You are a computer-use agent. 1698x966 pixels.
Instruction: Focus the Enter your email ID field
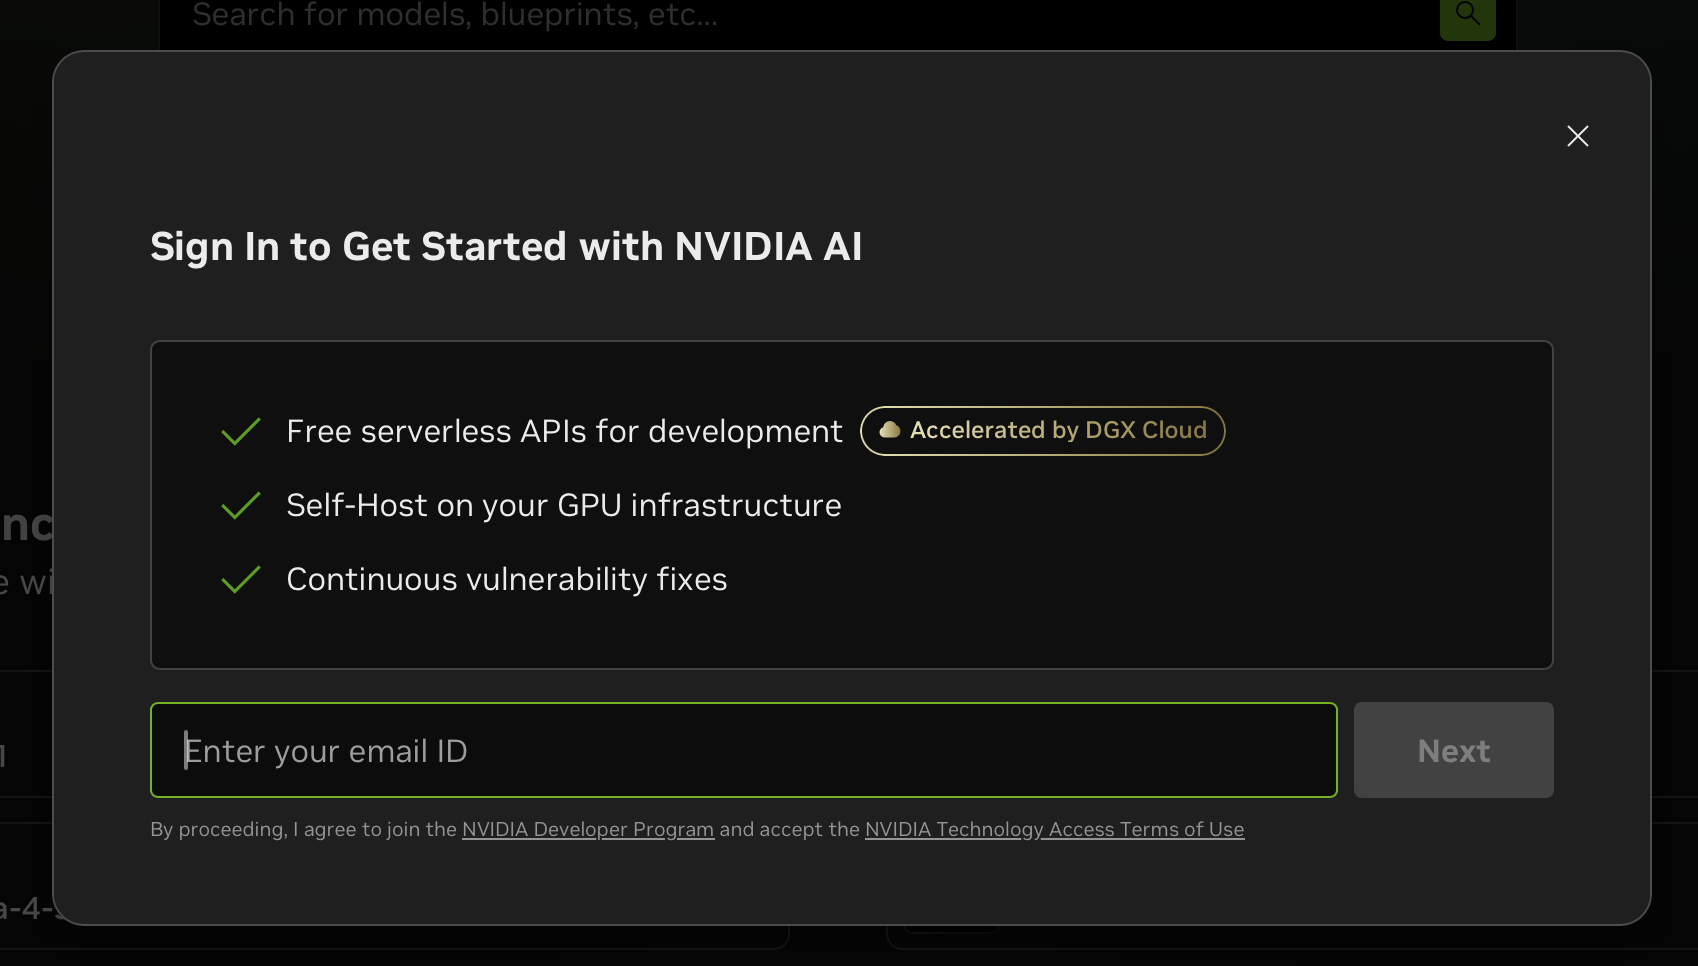(x=742, y=750)
